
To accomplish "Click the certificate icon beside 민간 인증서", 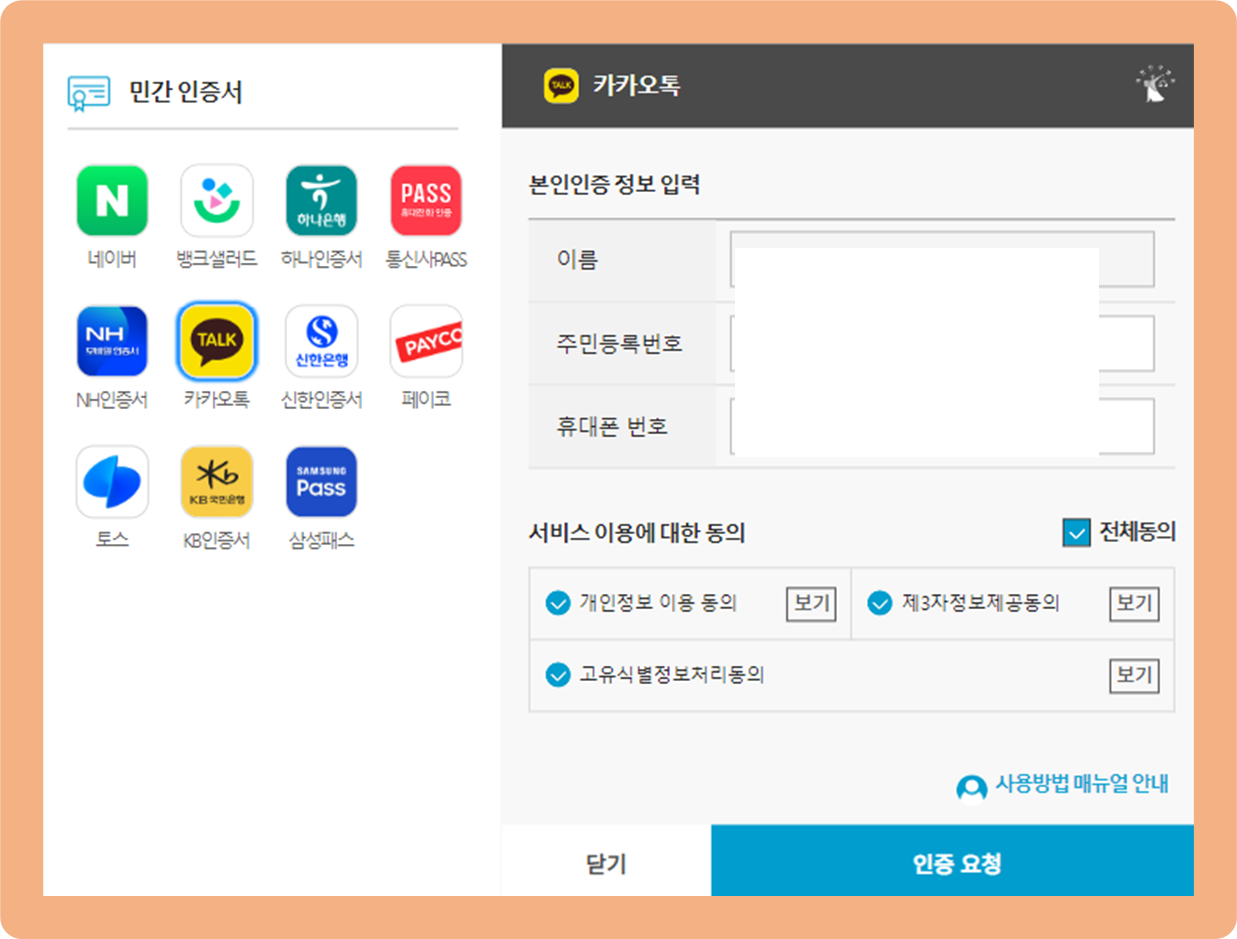I will [88, 92].
